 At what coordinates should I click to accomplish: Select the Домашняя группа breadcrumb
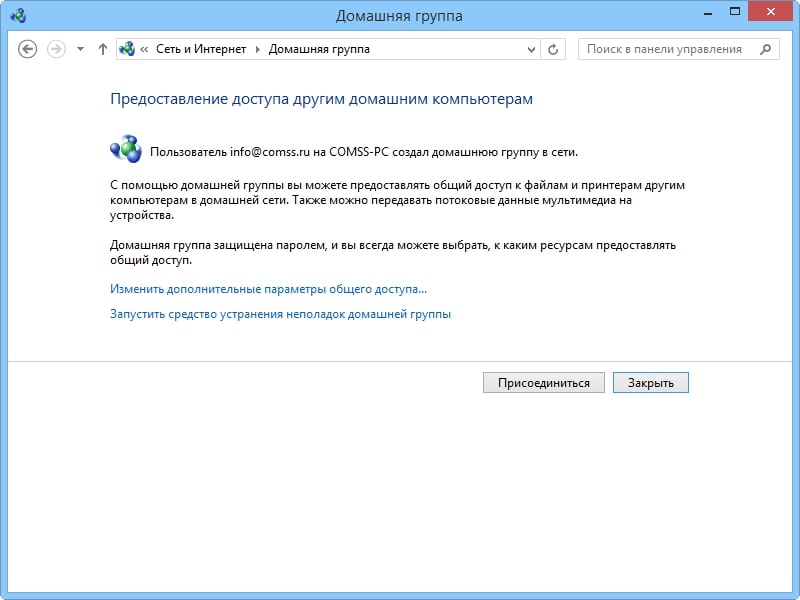click(x=319, y=49)
